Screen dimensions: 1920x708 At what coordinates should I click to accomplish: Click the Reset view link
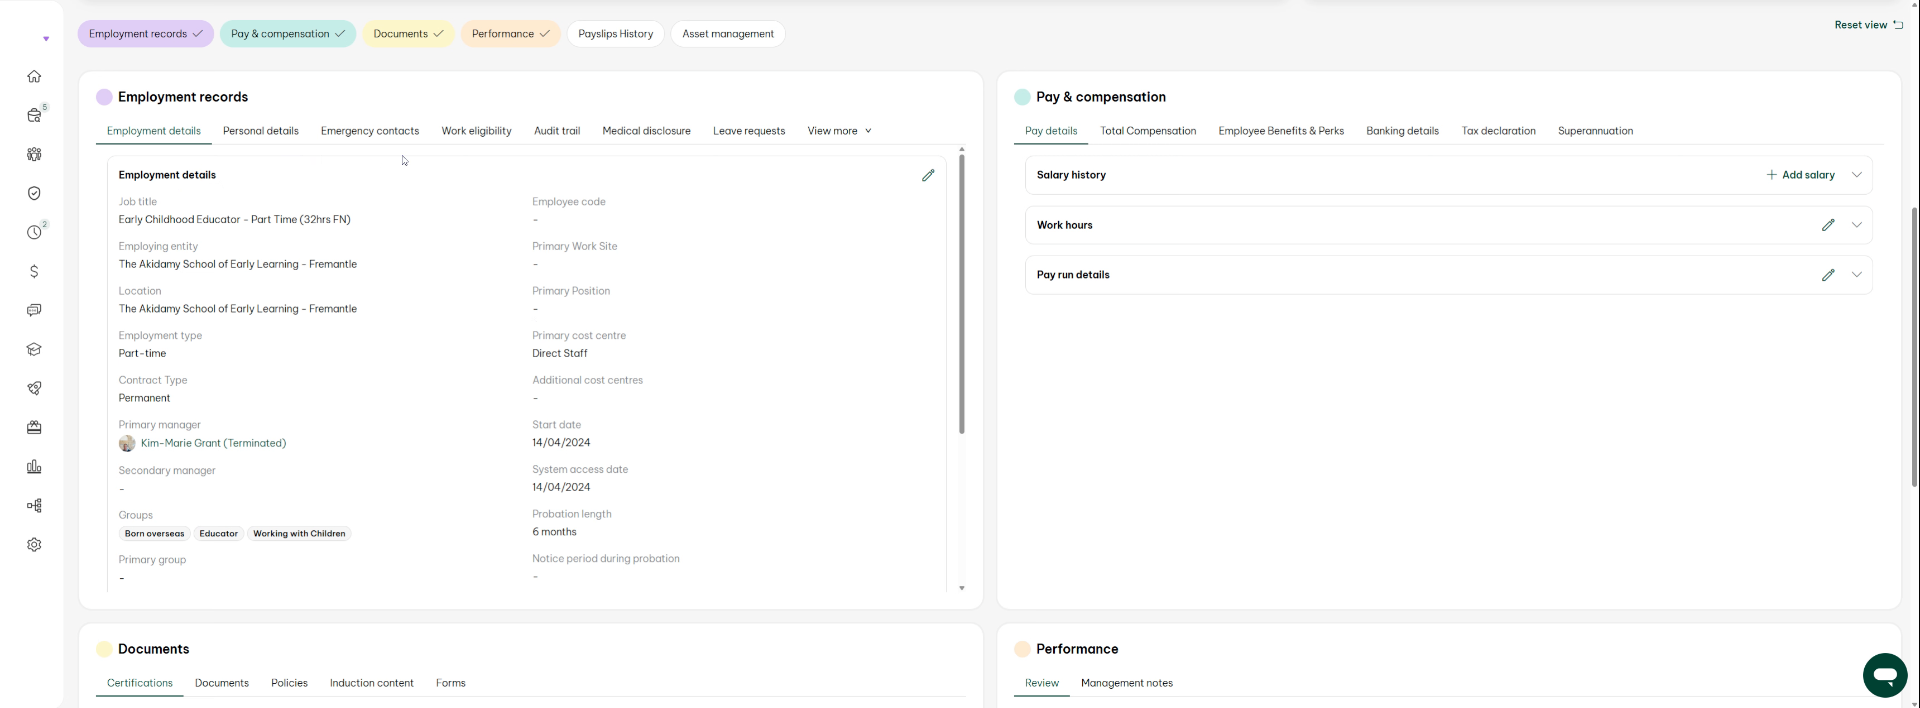(1869, 25)
